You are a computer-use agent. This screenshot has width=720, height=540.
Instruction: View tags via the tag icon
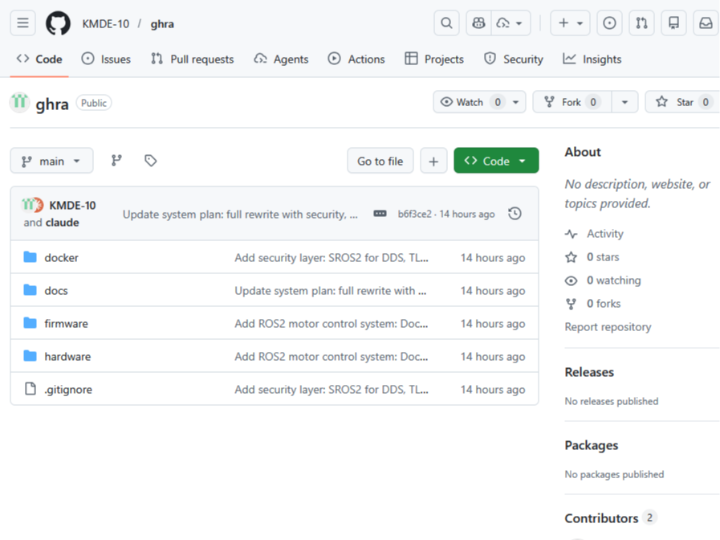tap(150, 161)
